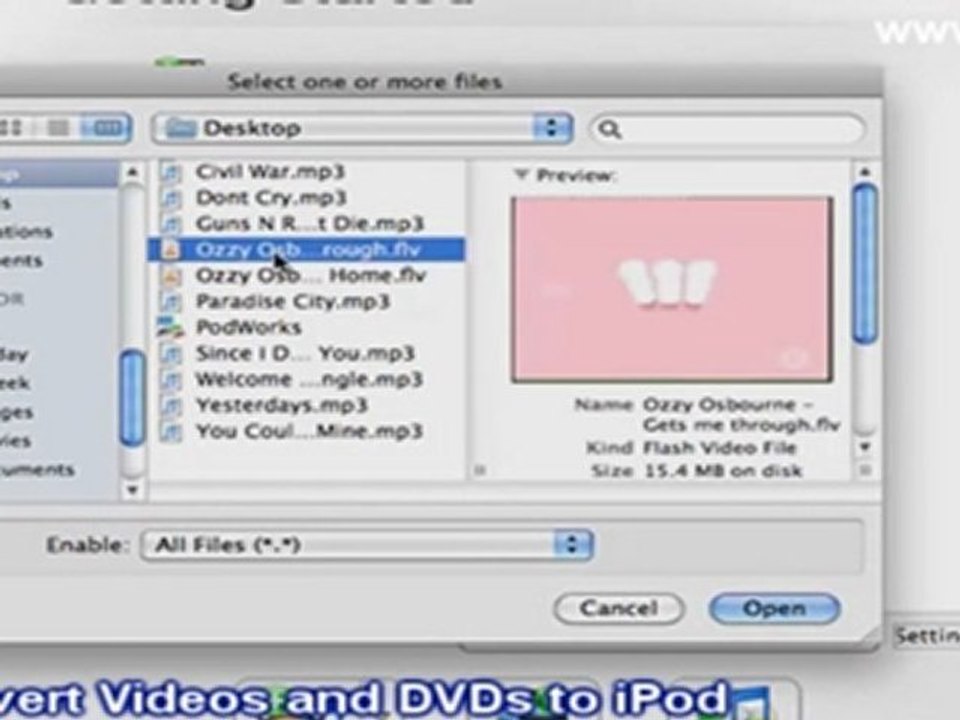Click the Since I D... You.mp3 file icon
The height and width of the screenshot is (720, 960).
[x=171, y=354]
